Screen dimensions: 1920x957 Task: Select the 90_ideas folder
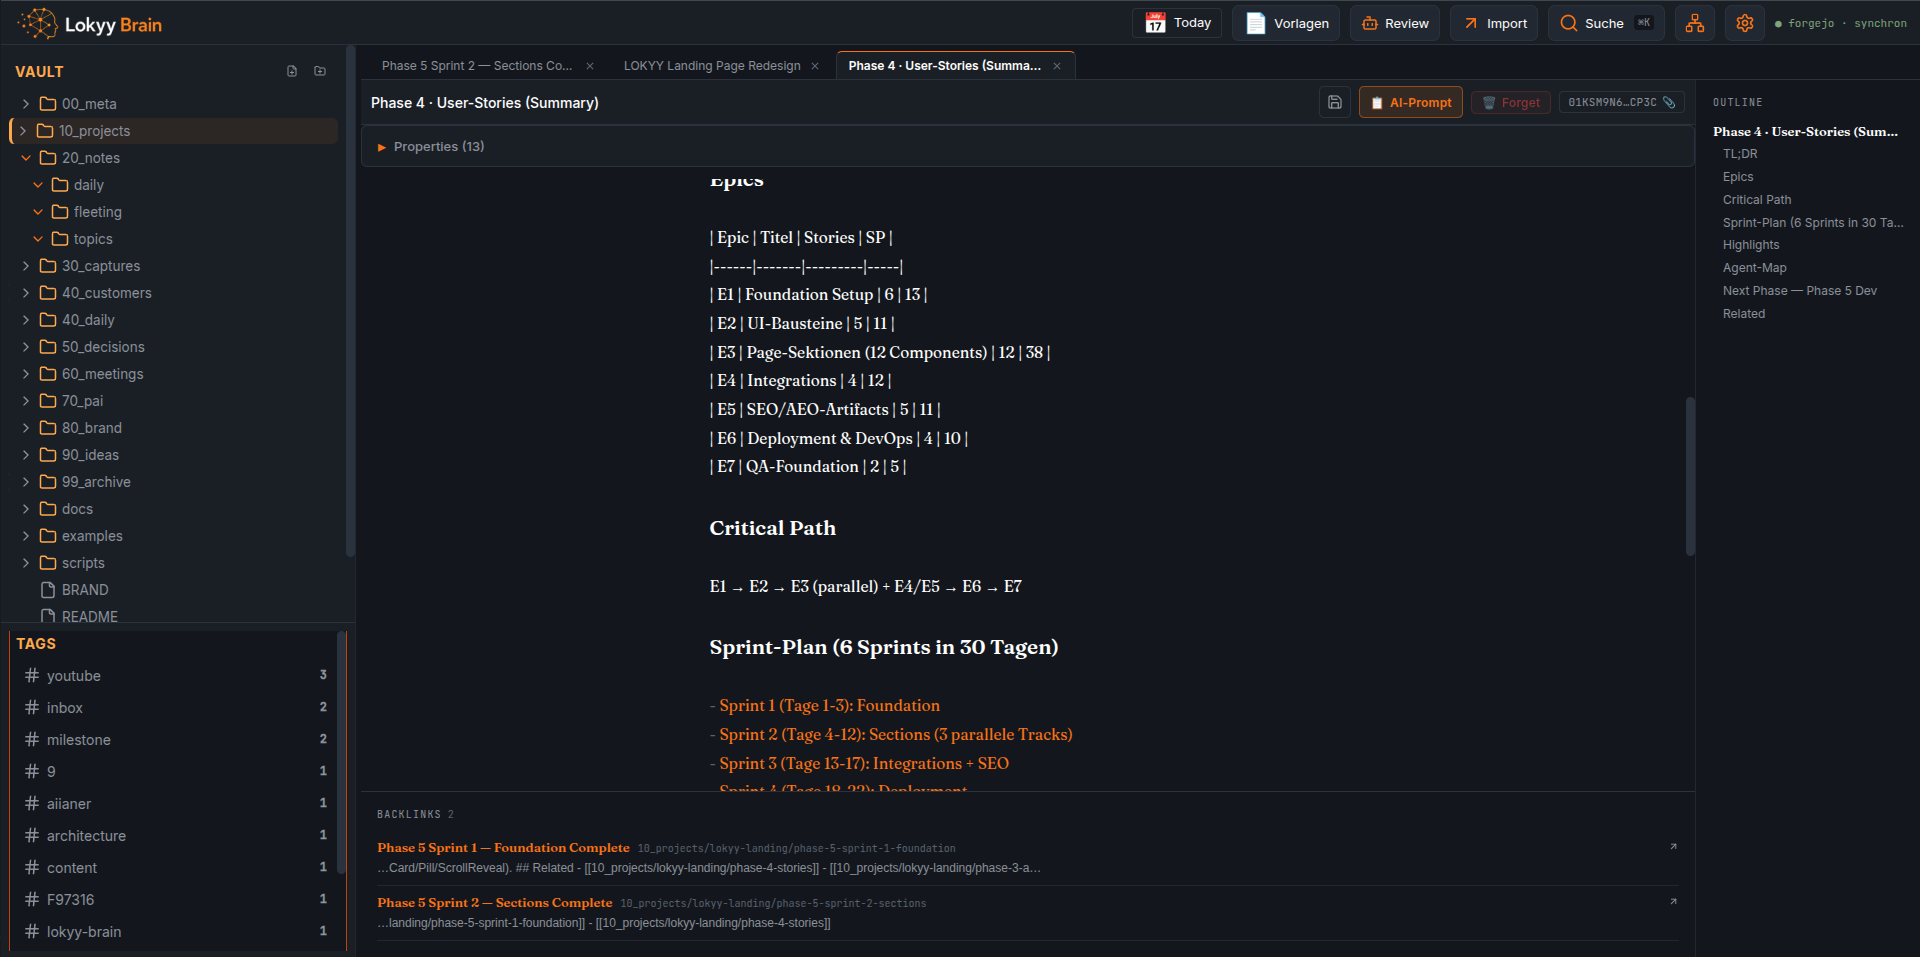point(174,455)
